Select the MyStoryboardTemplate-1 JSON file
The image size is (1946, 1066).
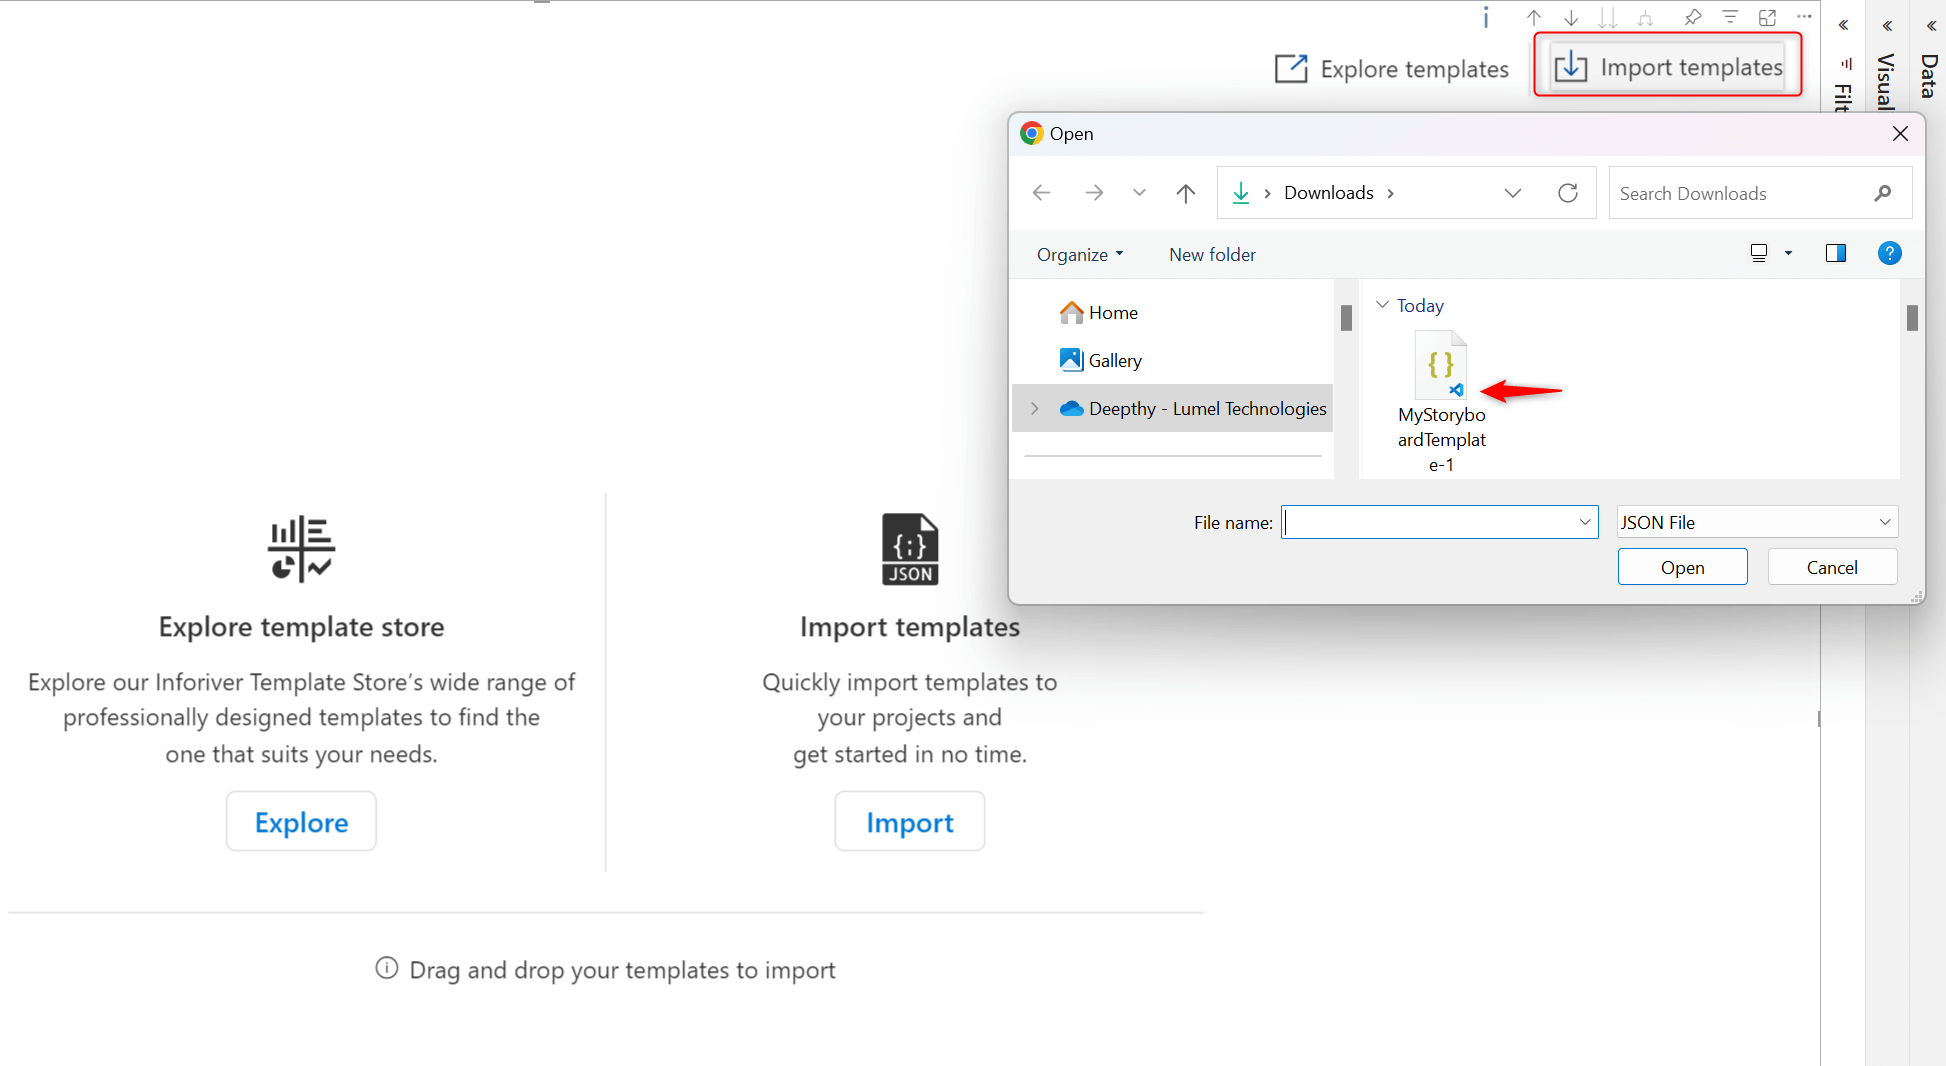tap(1441, 402)
